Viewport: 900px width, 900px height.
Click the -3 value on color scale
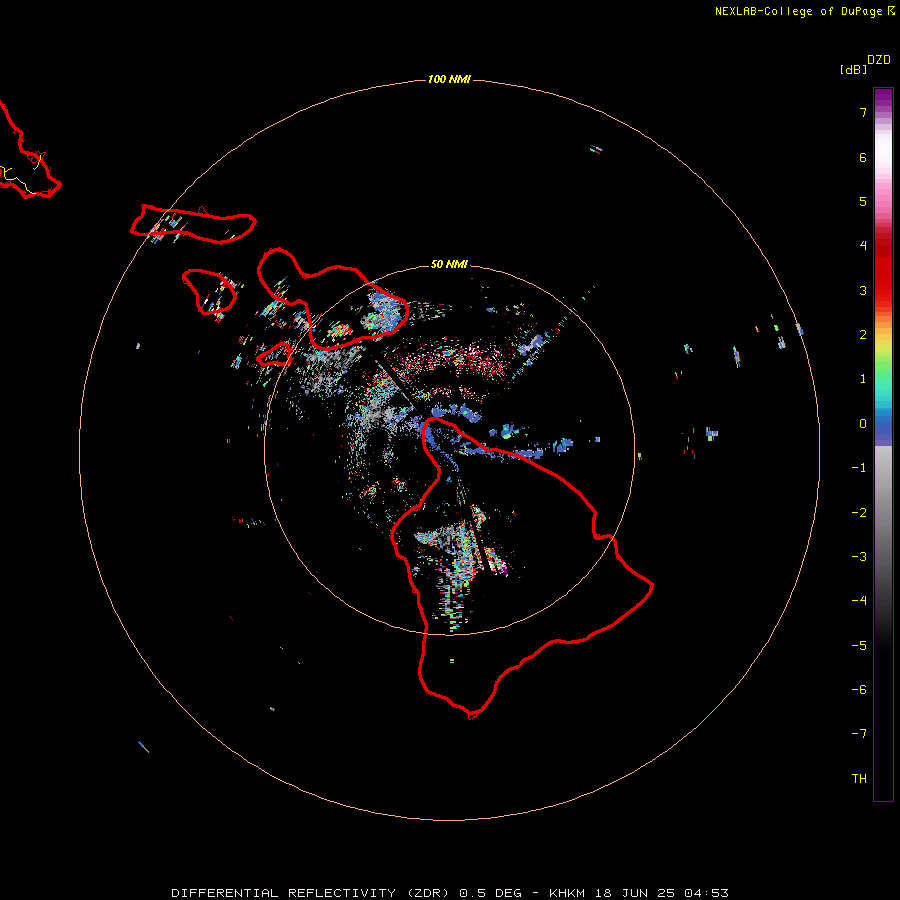[859, 557]
